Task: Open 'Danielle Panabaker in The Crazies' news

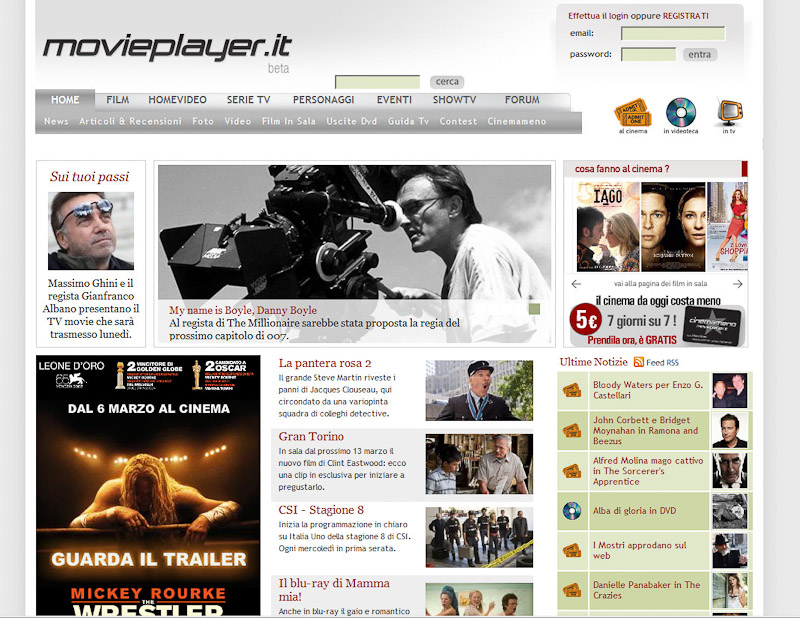Action: point(646,590)
